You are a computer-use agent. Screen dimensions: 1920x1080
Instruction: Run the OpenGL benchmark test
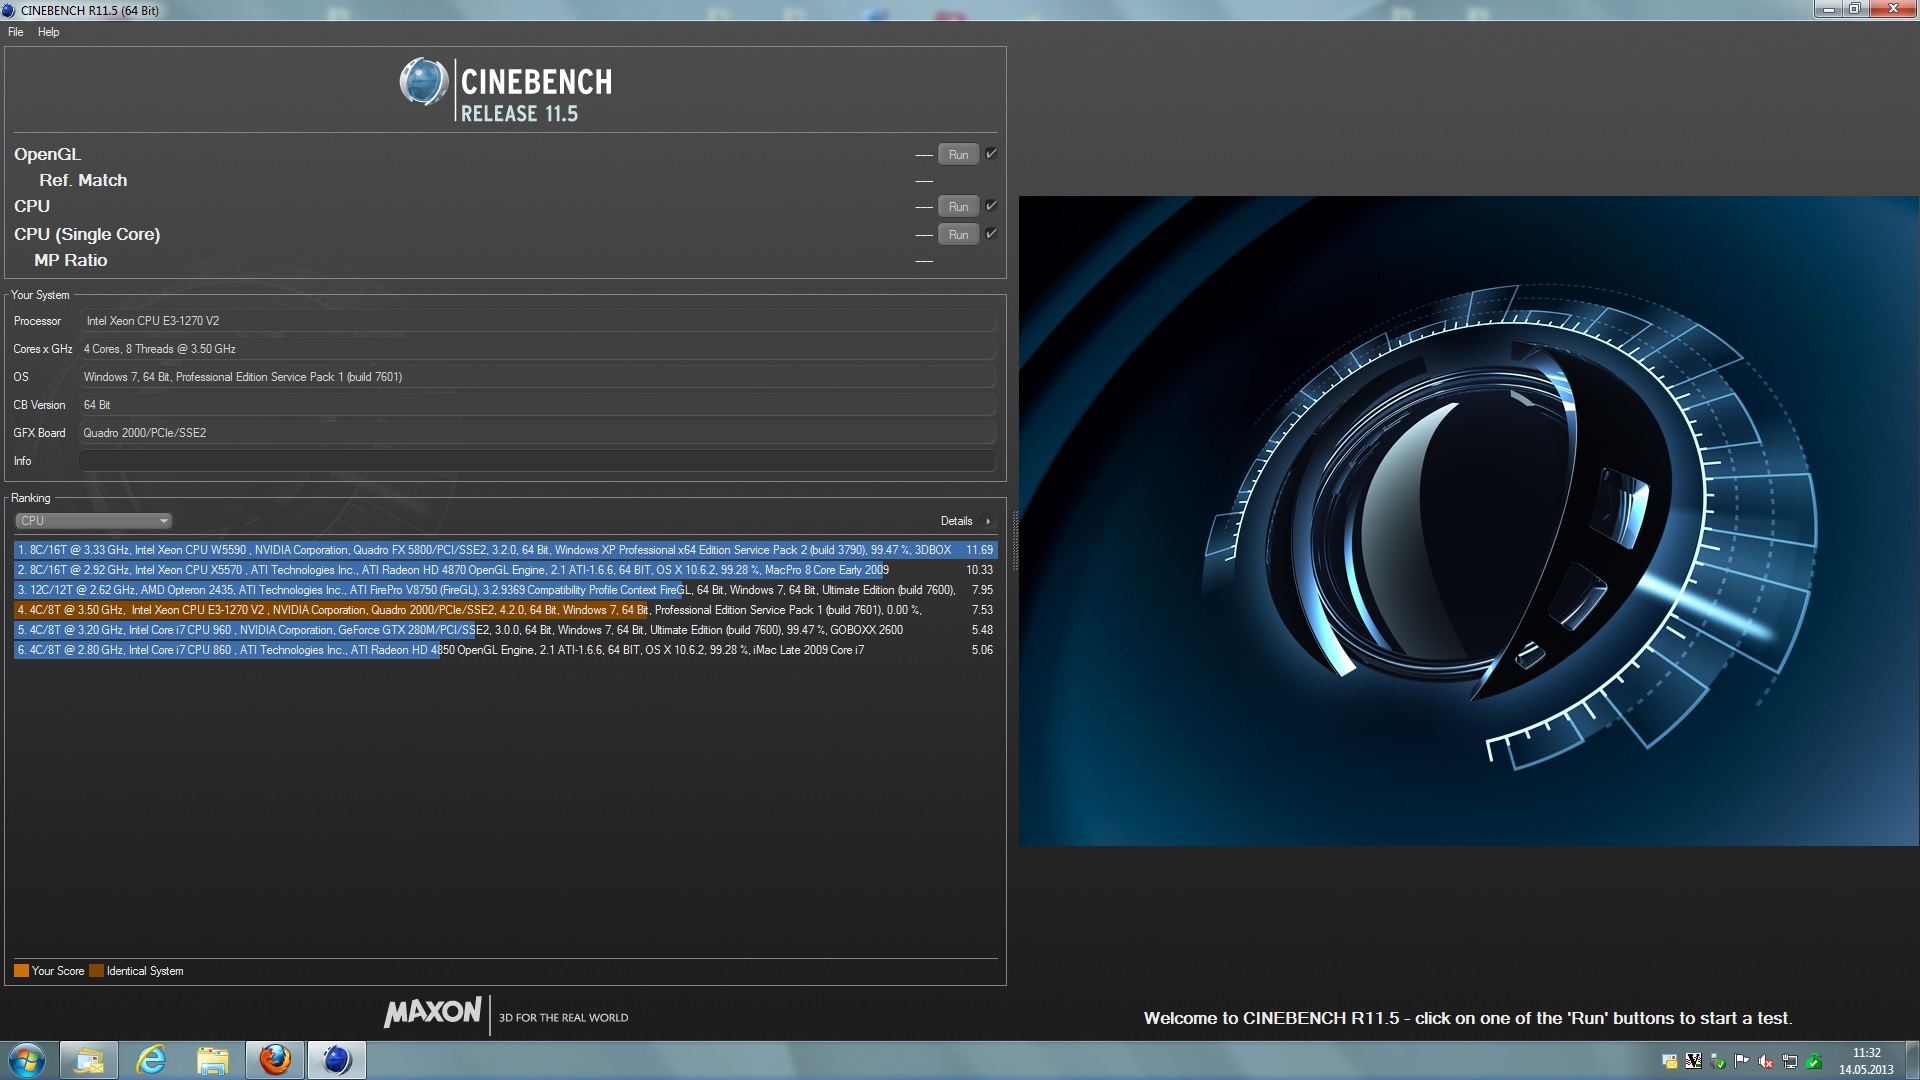coord(958,155)
